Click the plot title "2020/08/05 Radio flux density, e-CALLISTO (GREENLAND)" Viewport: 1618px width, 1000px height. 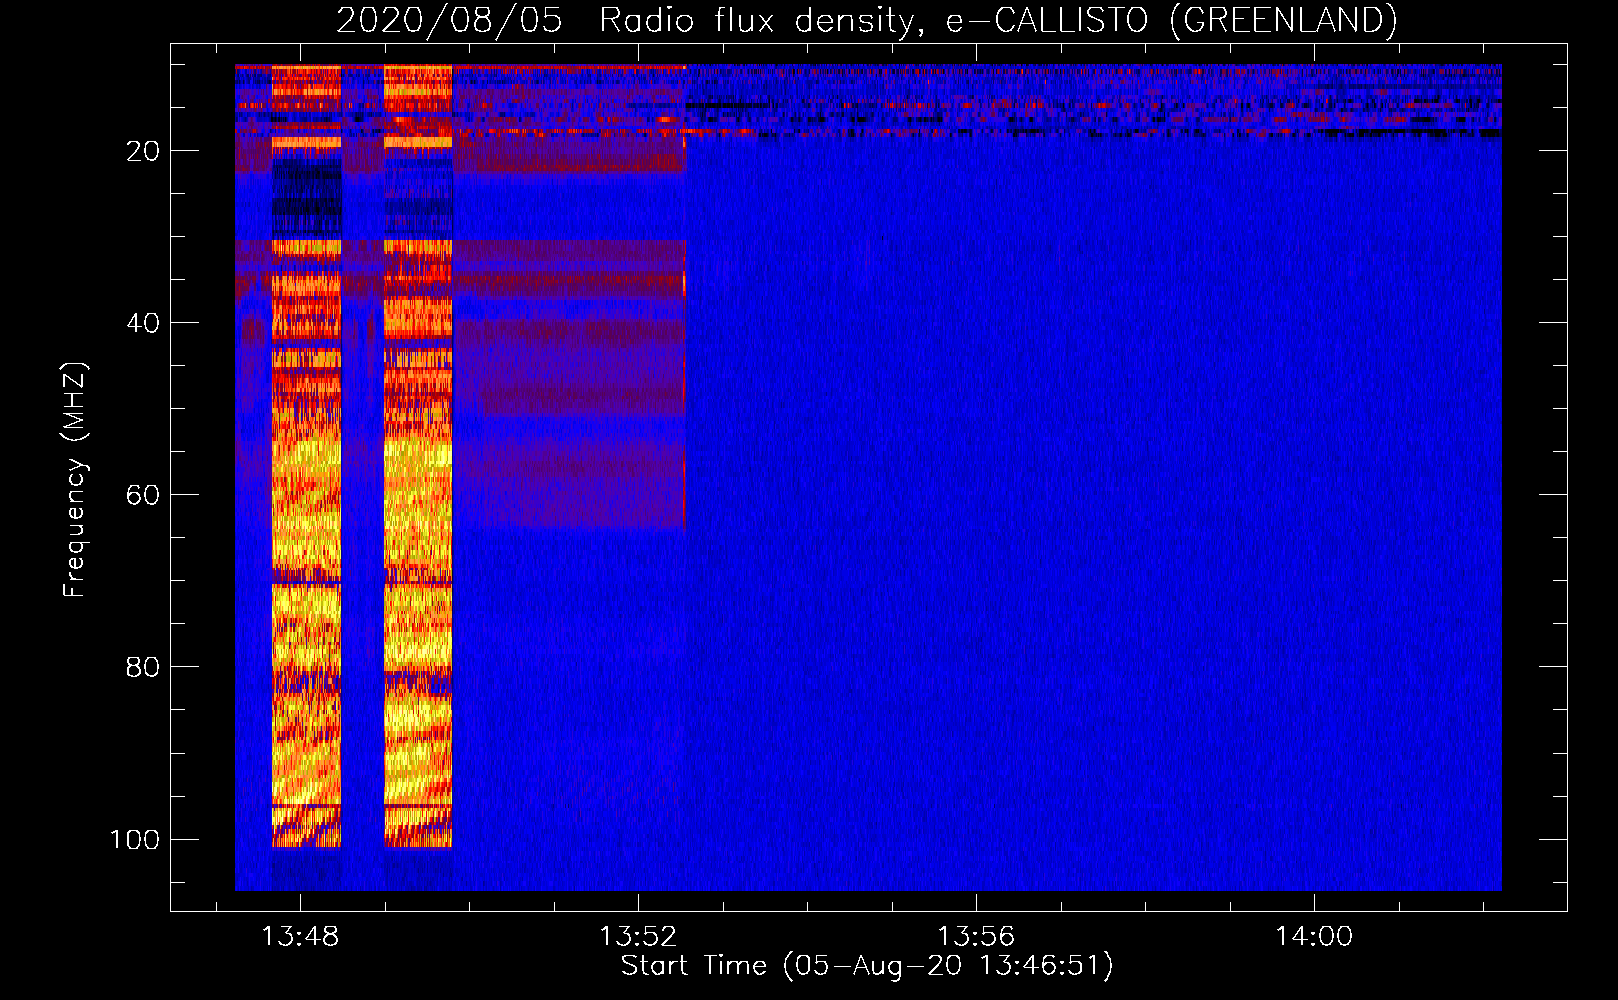click(x=867, y=20)
